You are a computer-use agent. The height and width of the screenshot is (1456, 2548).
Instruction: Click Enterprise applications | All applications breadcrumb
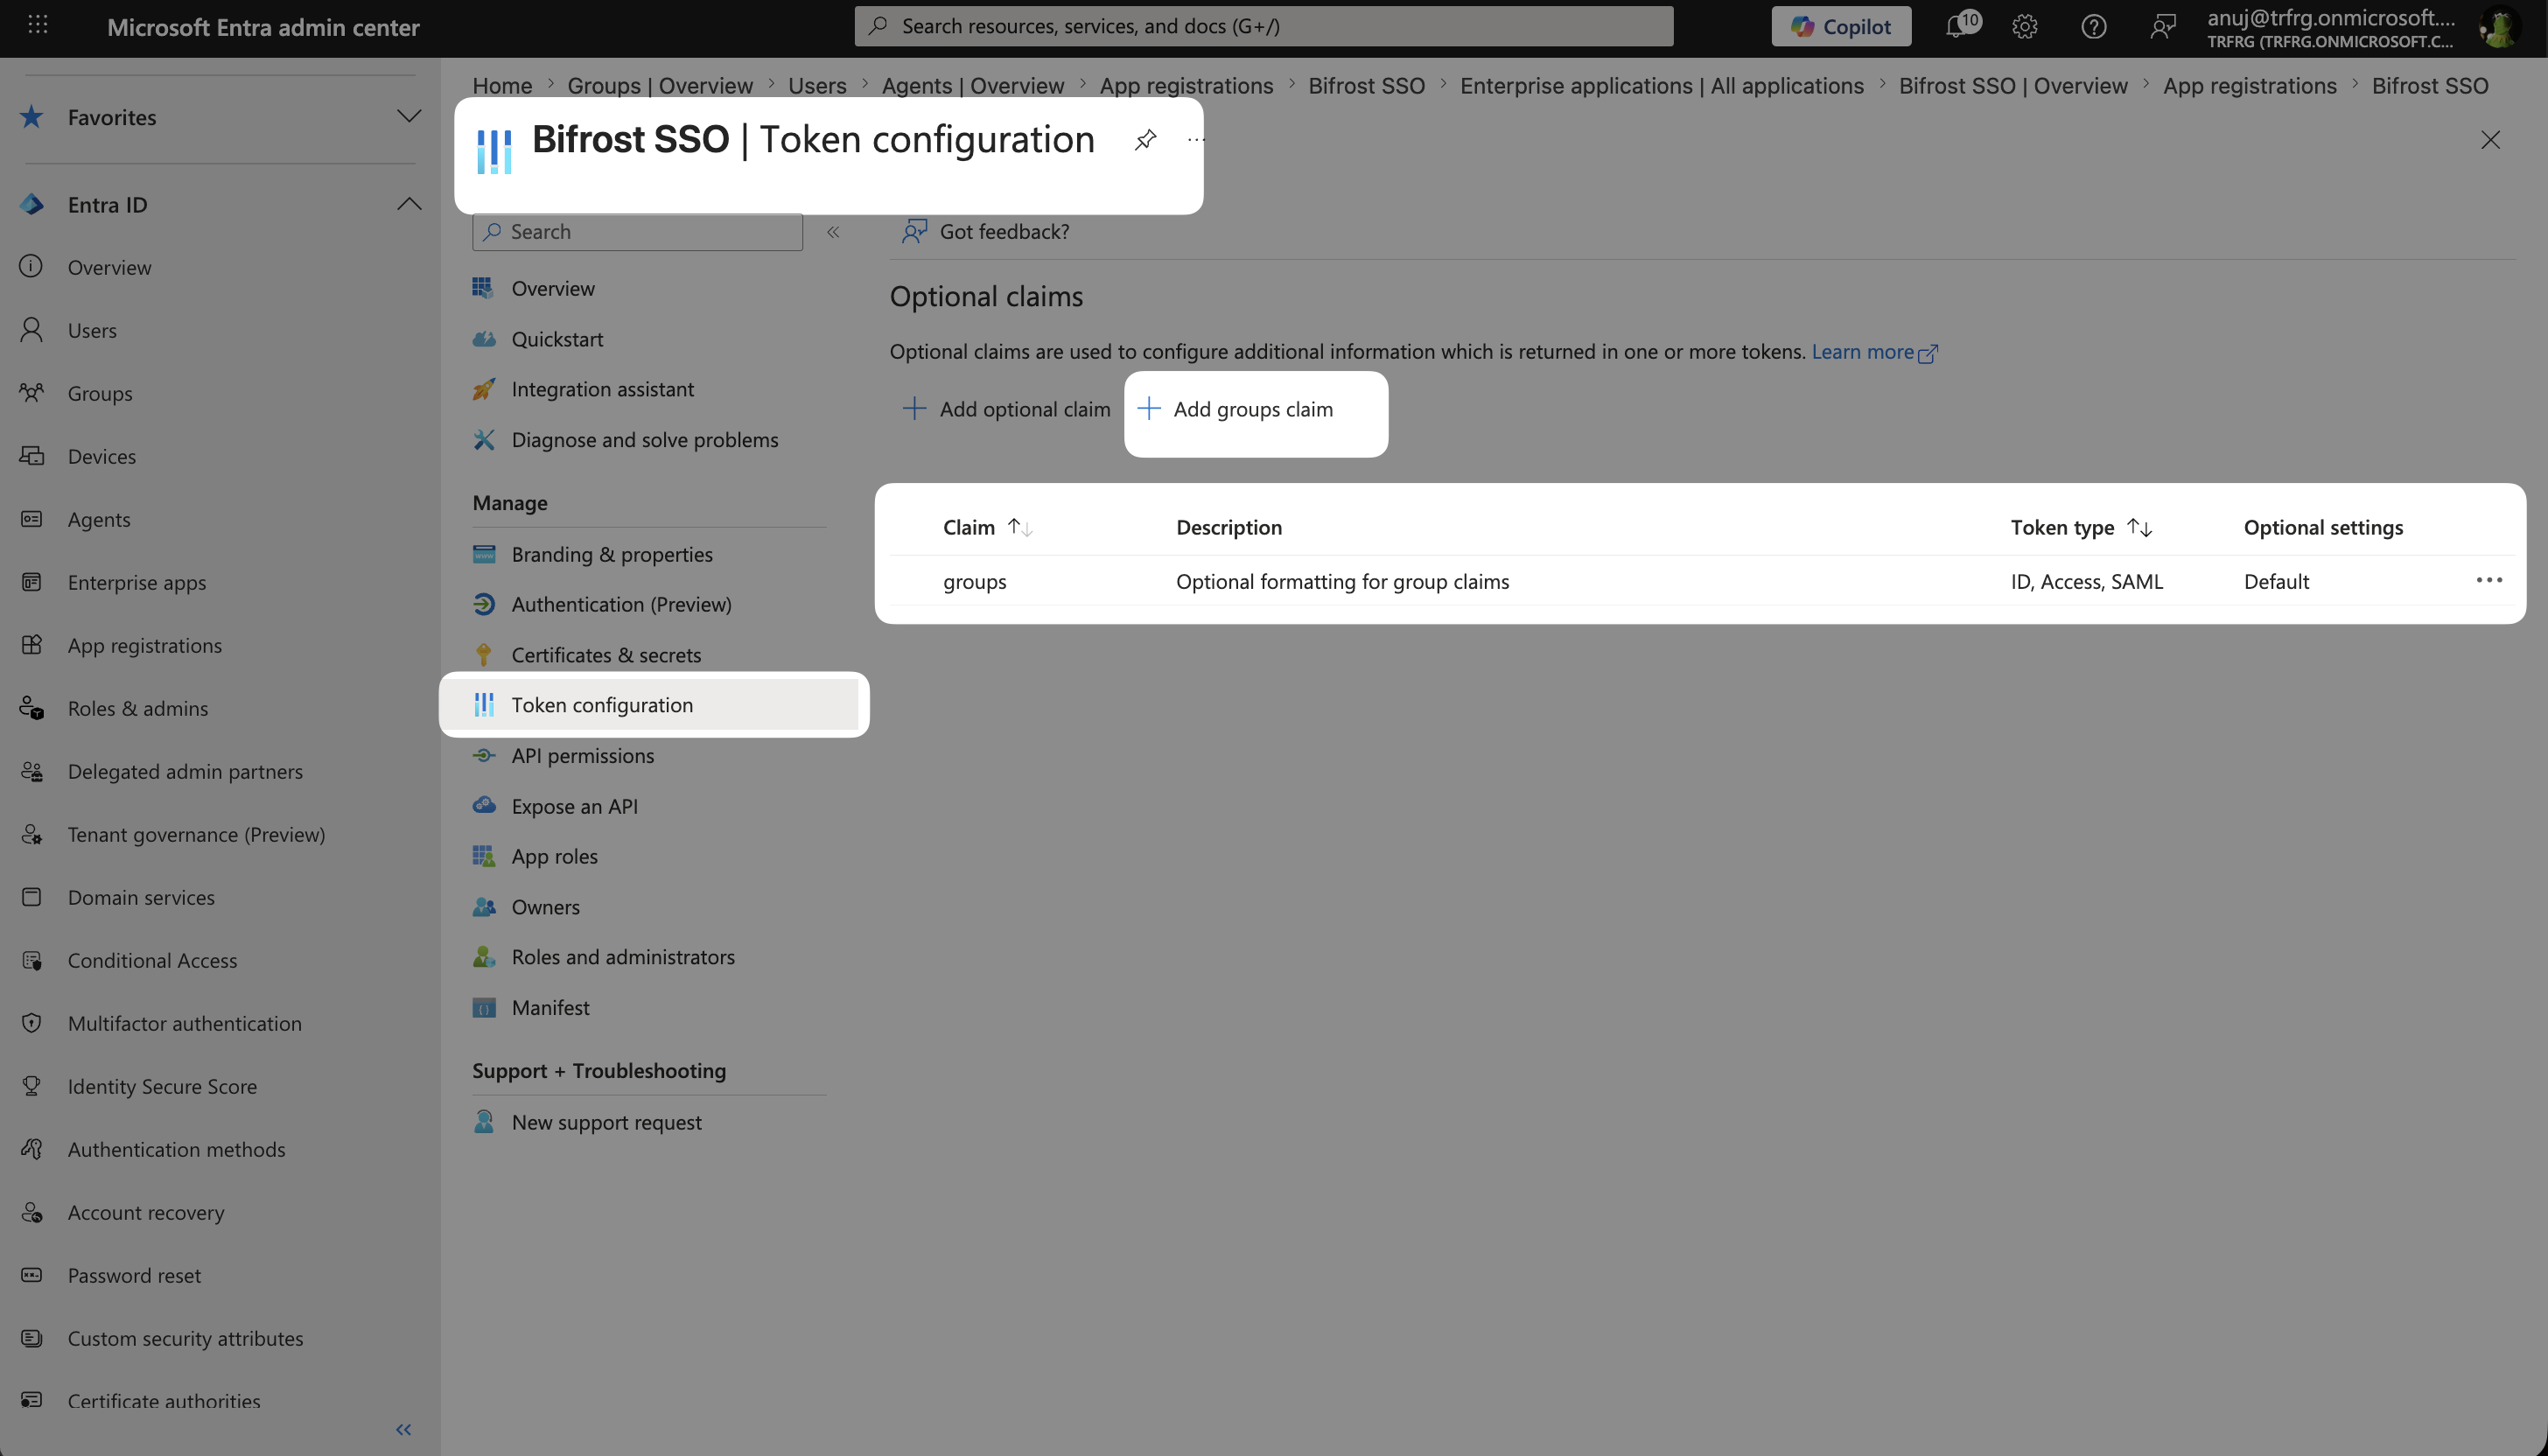click(1661, 86)
